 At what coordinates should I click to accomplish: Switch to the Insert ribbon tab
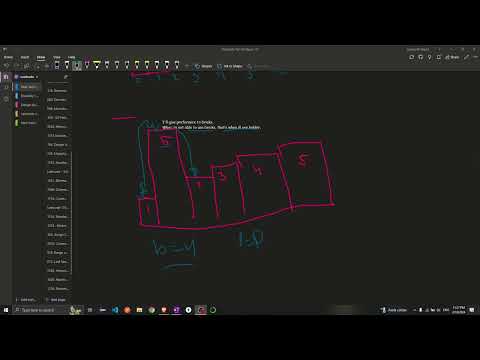[25, 57]
